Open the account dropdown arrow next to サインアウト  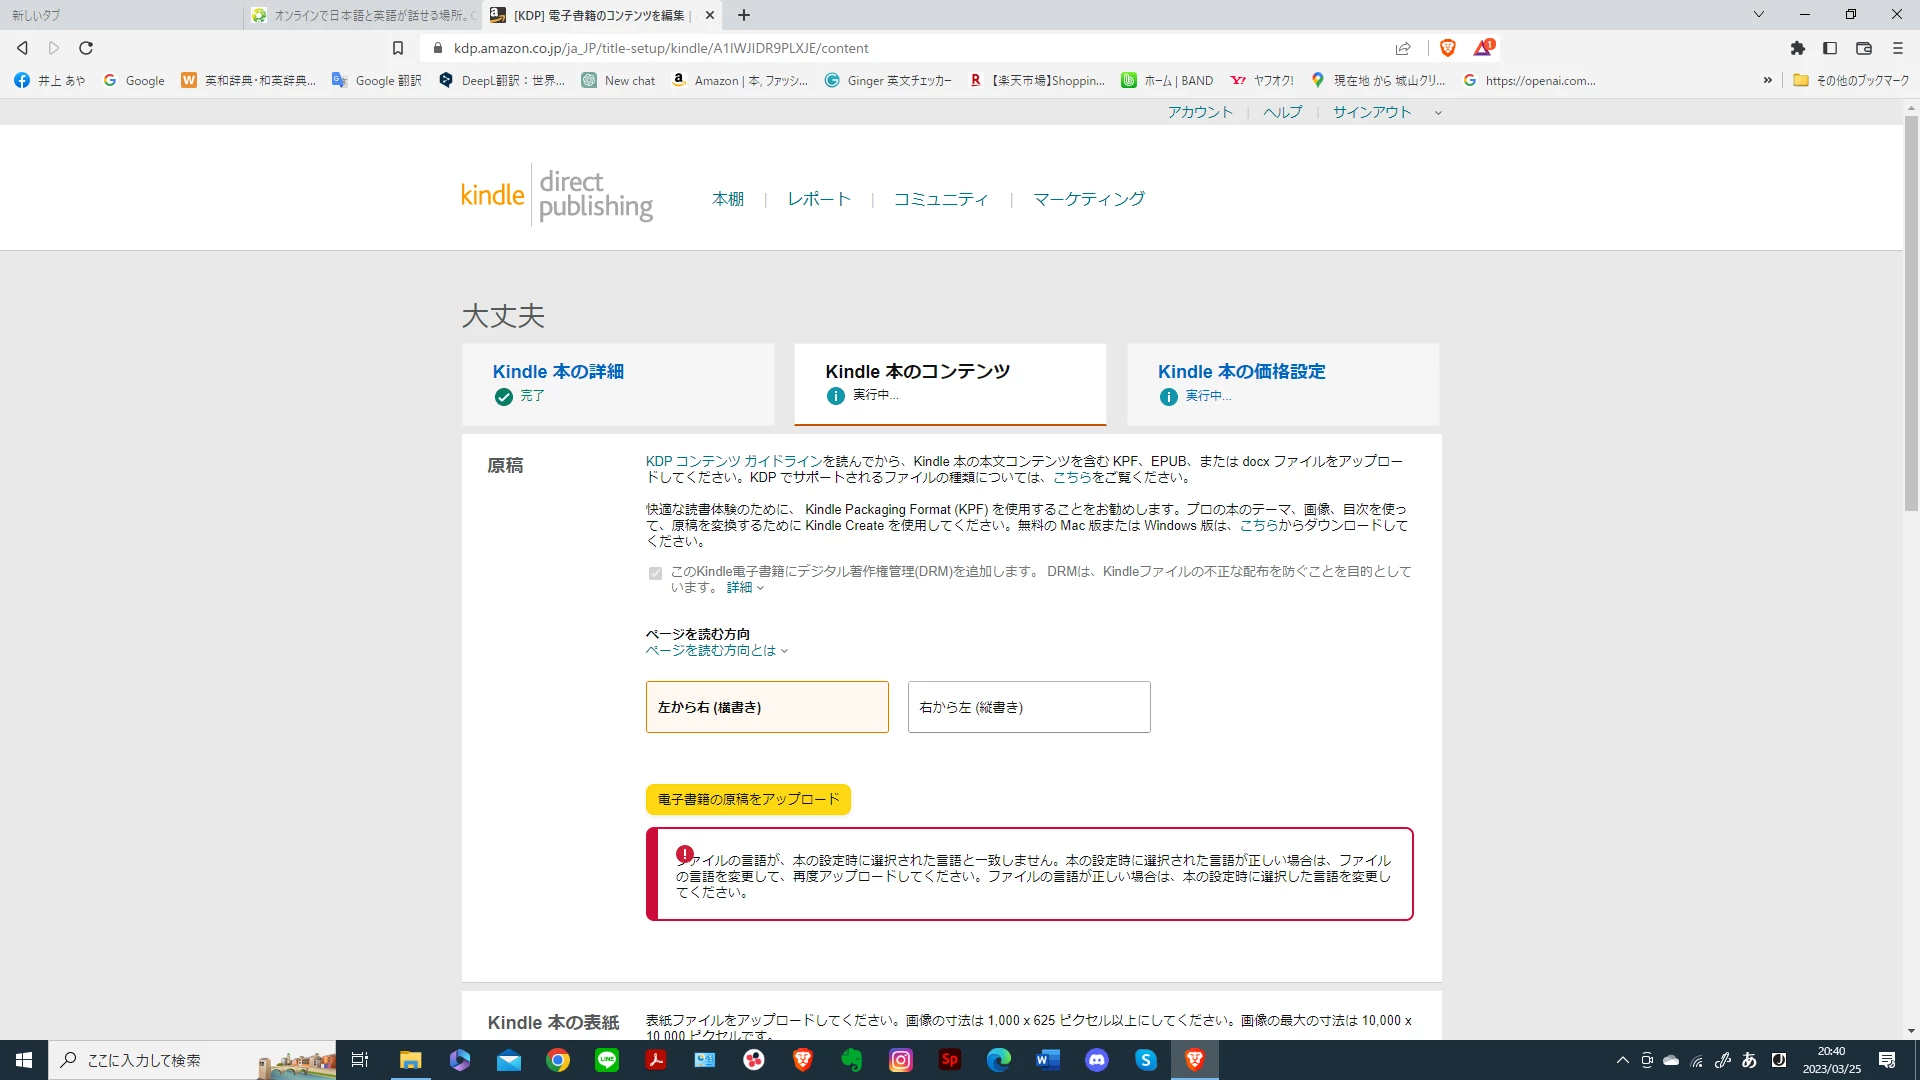pos(1438,113)
